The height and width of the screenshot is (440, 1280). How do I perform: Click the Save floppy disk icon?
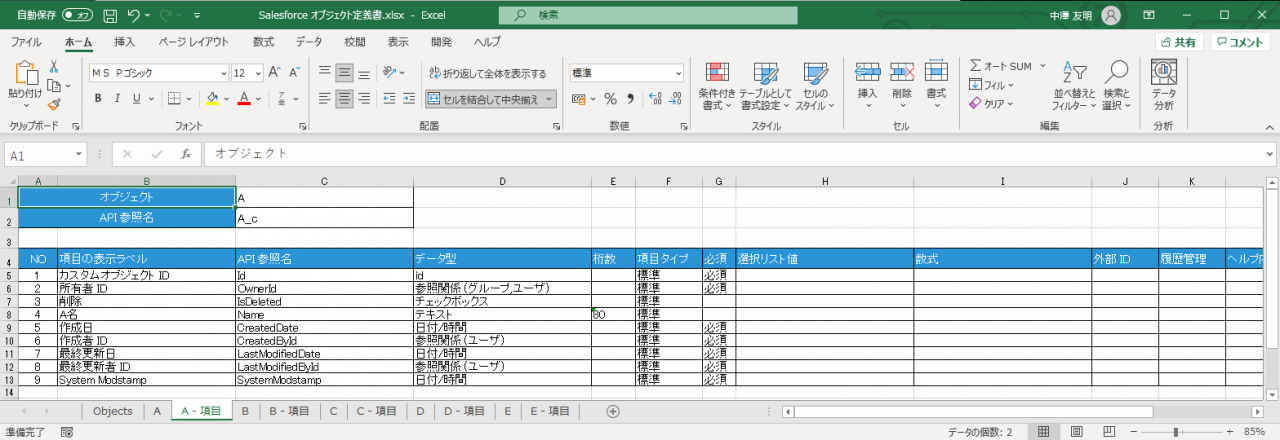click(x=110, y=16)
